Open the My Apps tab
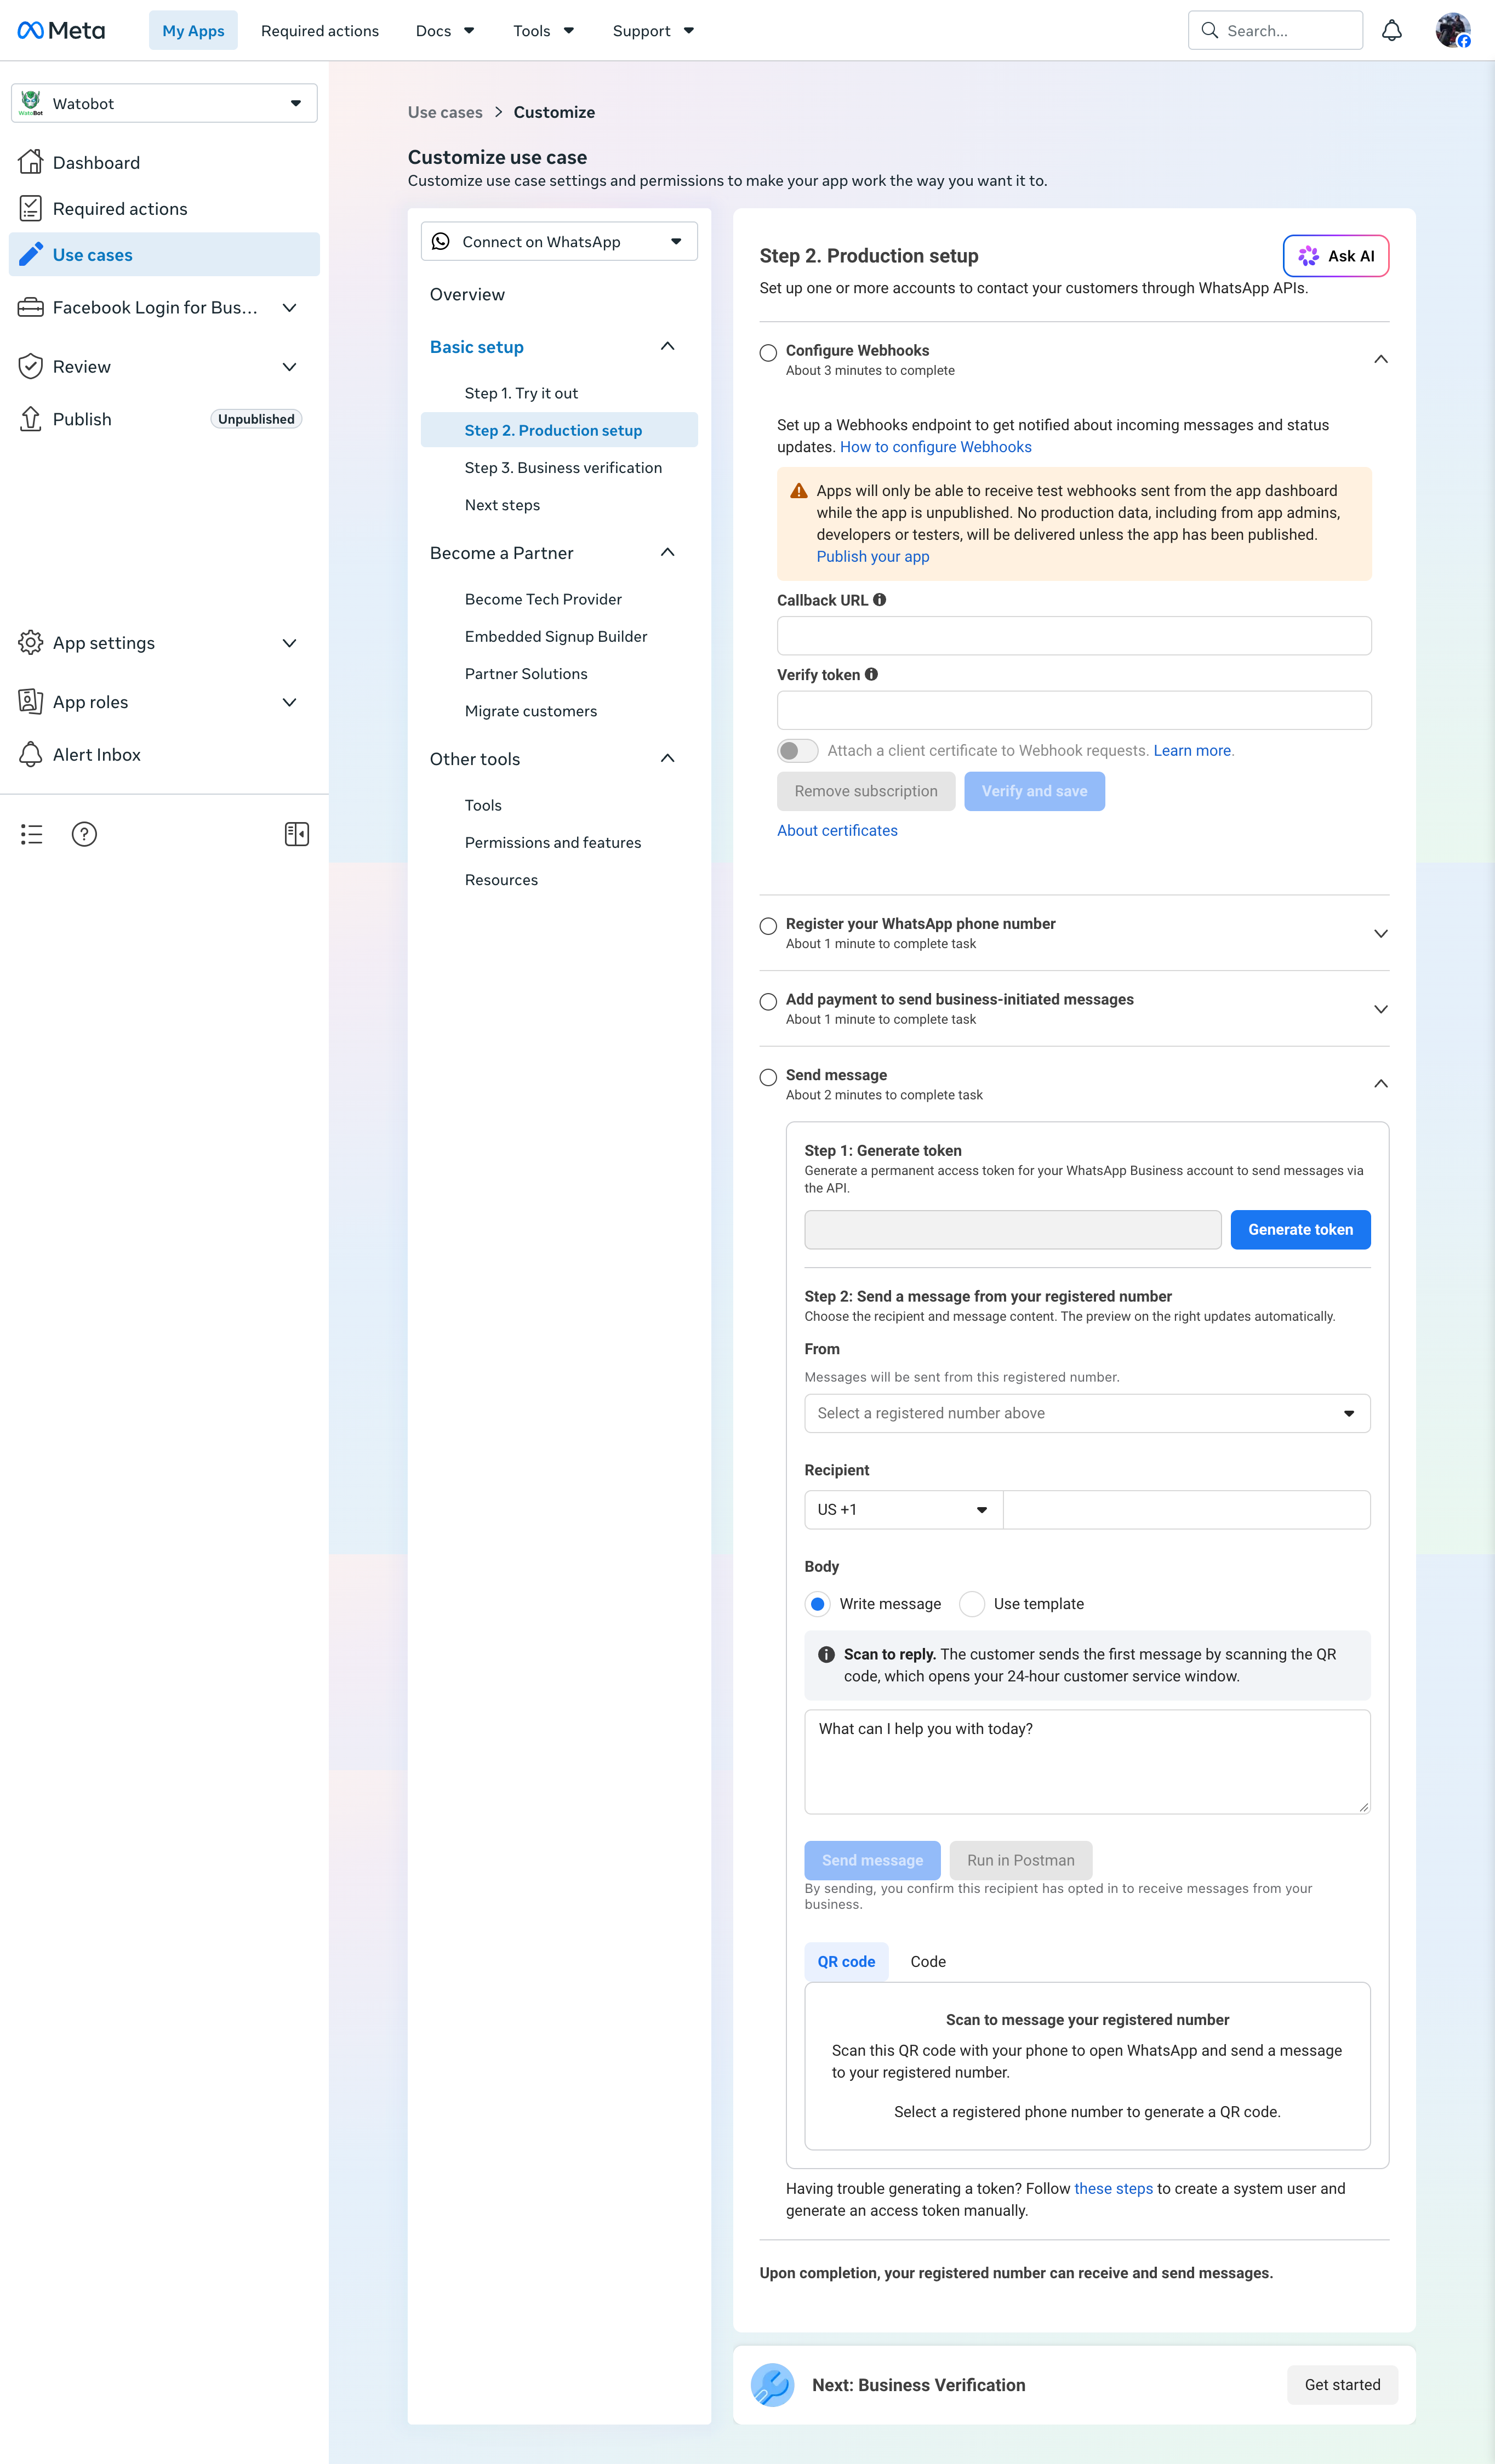The image size is (1495, 2464). coord(193,31)
